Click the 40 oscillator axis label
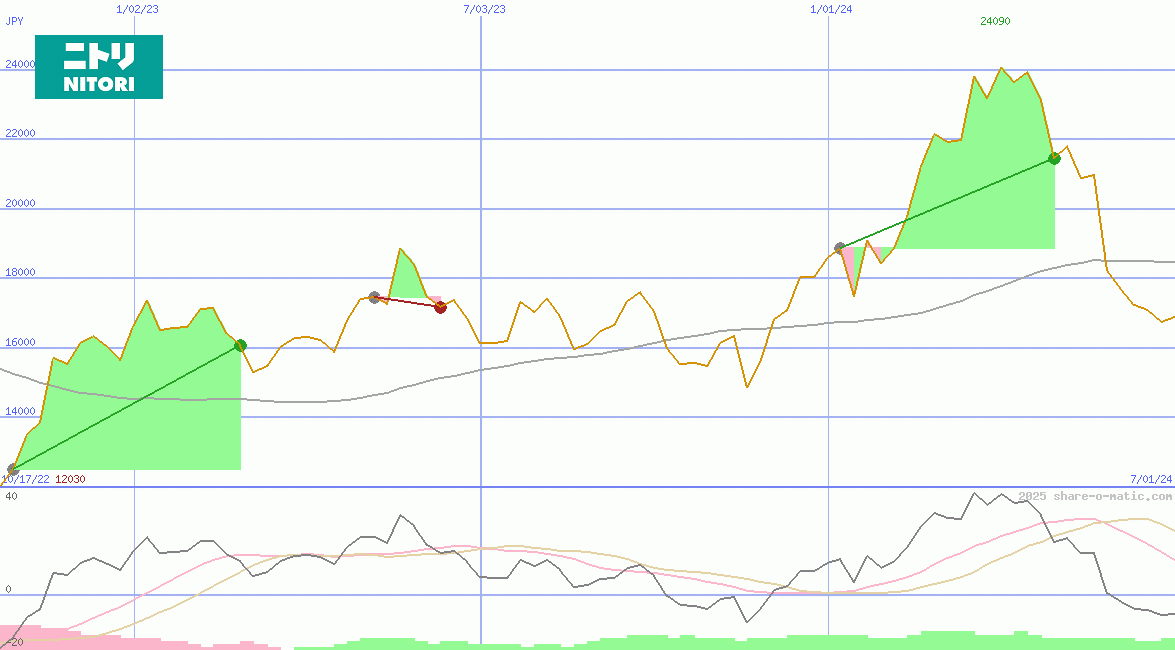1175x650 pixels. (x=11, y=496)
